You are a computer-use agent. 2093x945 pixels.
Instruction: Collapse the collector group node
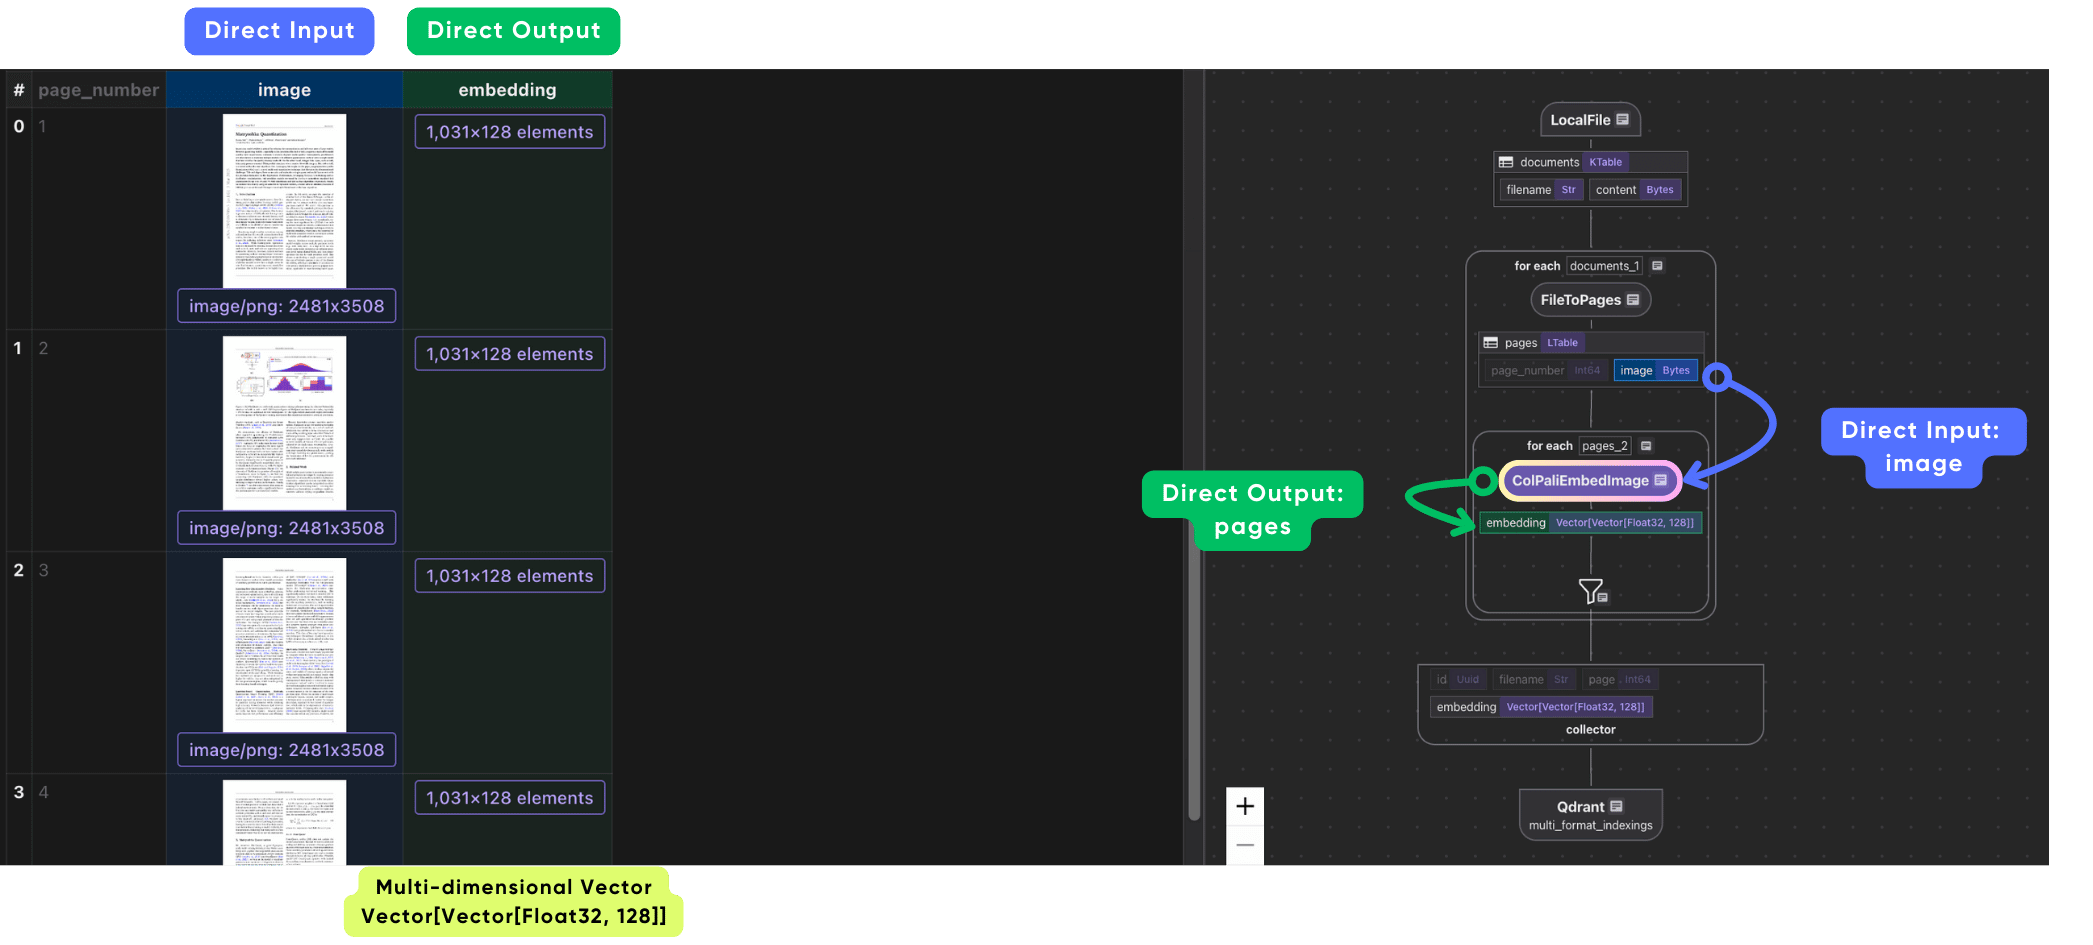click(x=1591, y=730)
